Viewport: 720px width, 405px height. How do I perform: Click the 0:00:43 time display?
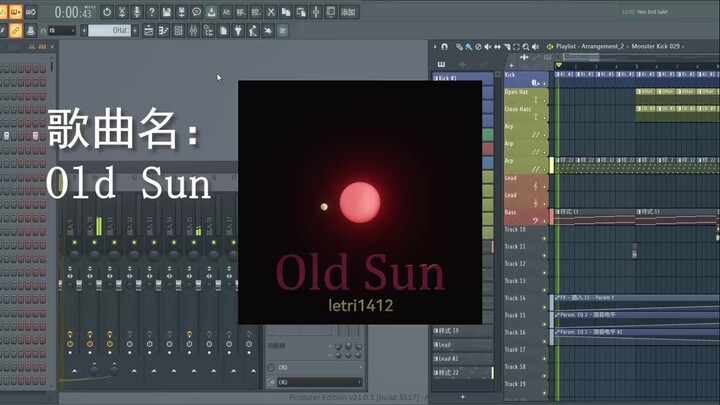point(73,12)
